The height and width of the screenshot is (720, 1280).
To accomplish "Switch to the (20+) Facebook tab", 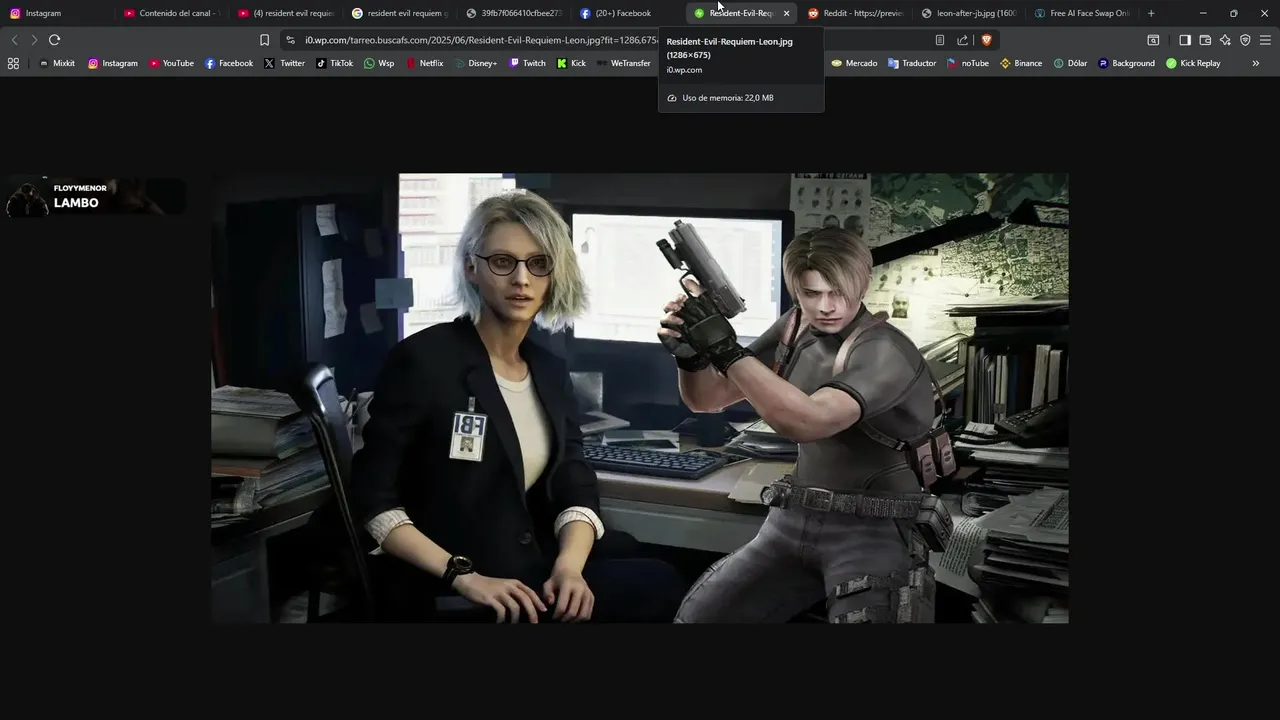I will coord(628,13).
